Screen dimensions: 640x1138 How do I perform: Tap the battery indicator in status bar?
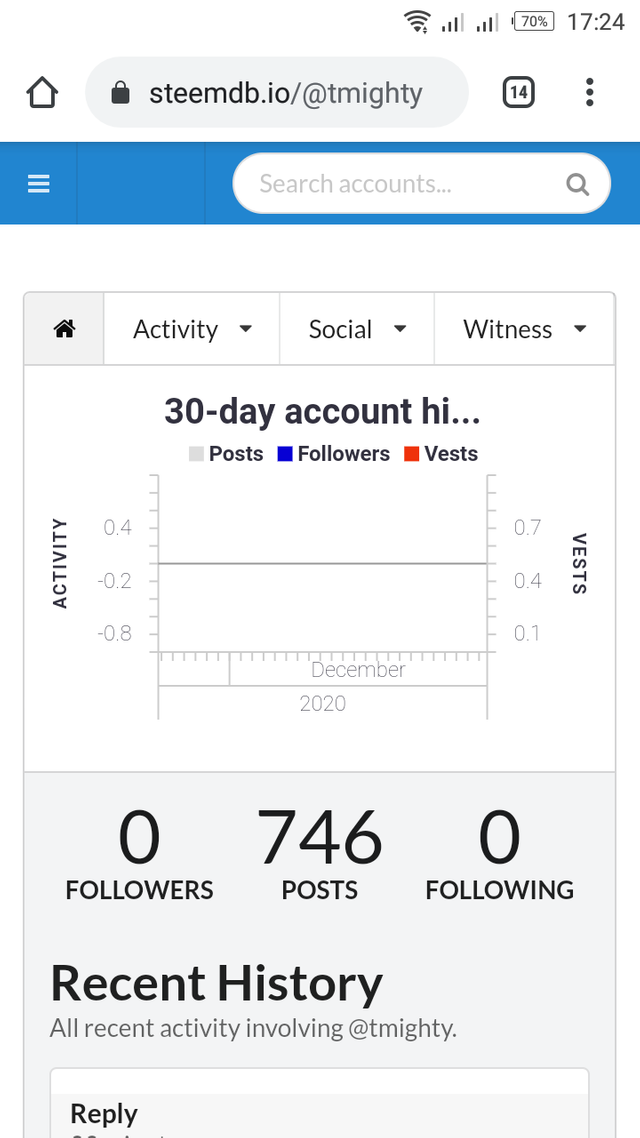point(533,22)
